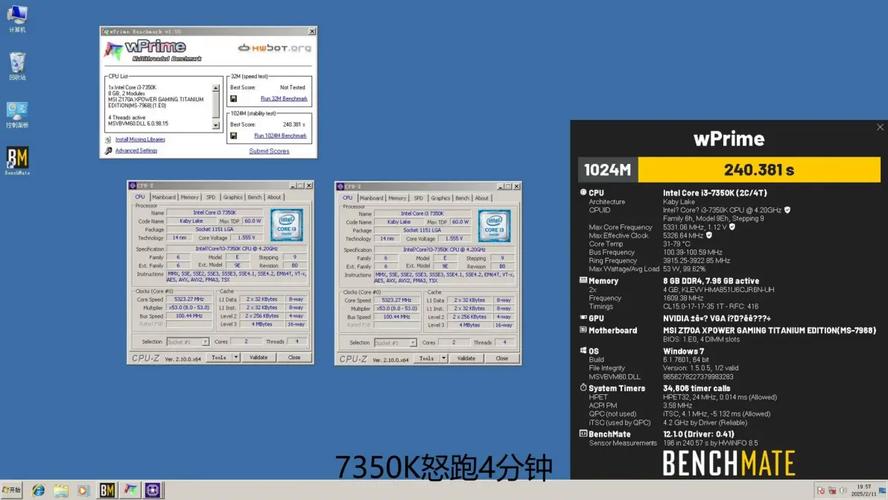The image size is (888, 500).
Task: Click the save icon in wPrime 1024M section
Action: (233, 136)
